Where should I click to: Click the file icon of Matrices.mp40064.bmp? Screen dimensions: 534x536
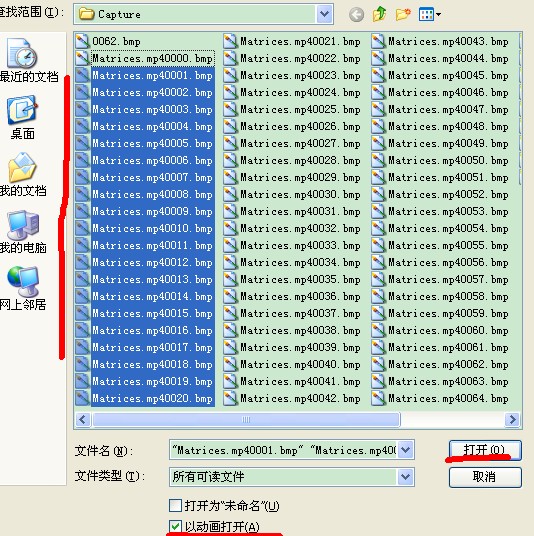coord(378,398)
